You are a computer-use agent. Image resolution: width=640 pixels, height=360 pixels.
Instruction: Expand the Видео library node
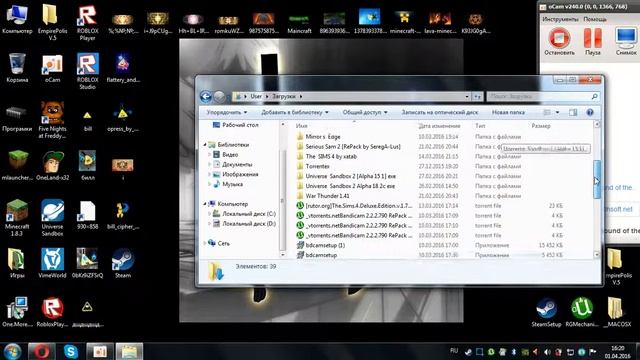210,155
